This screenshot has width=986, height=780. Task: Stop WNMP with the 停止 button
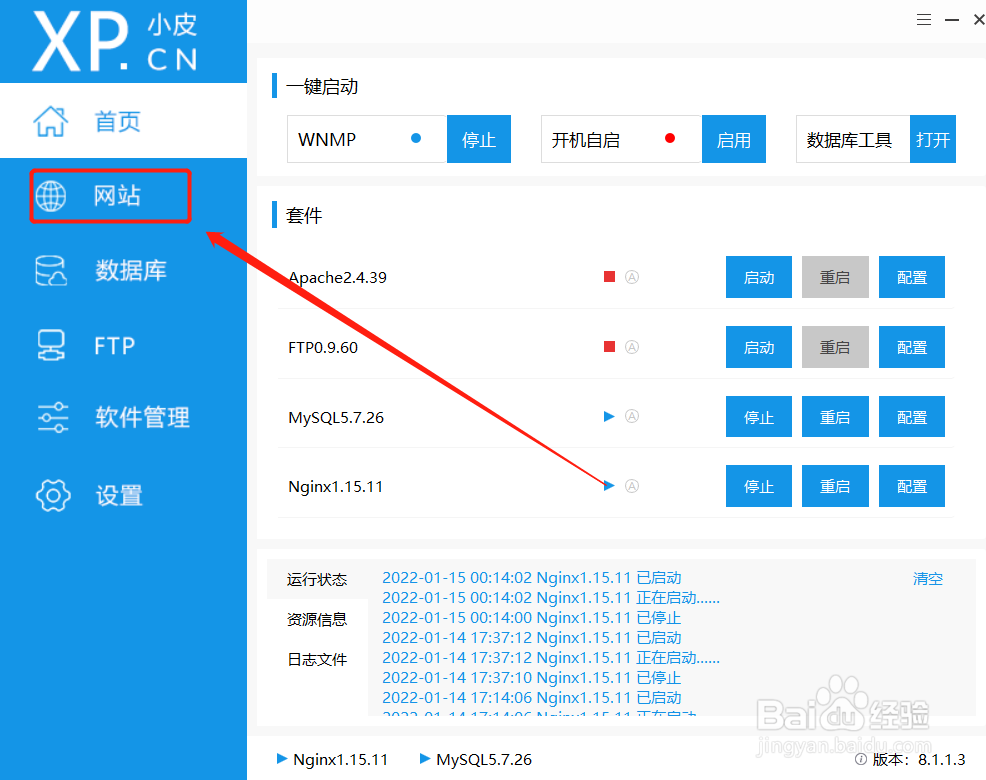click(x=479, y=139)
